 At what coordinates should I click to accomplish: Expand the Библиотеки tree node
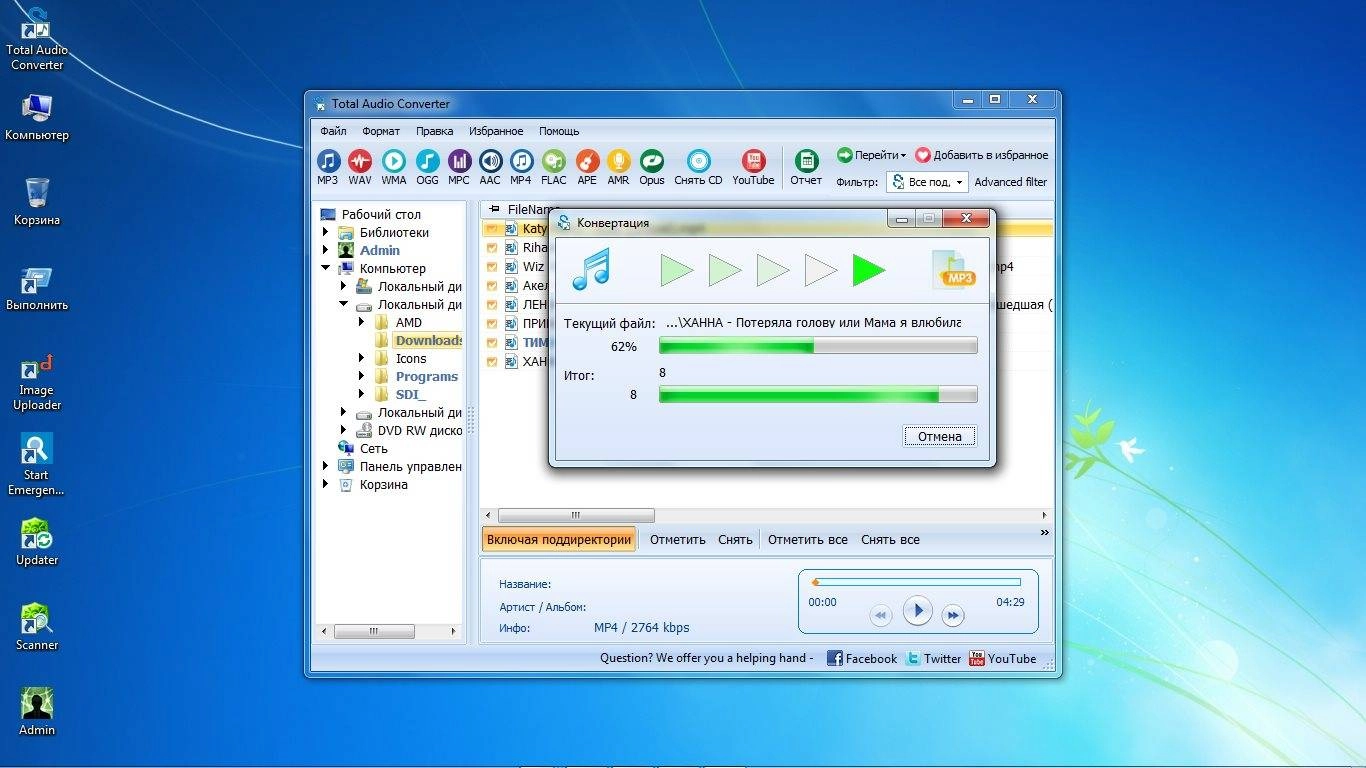(x=325, y=232)
